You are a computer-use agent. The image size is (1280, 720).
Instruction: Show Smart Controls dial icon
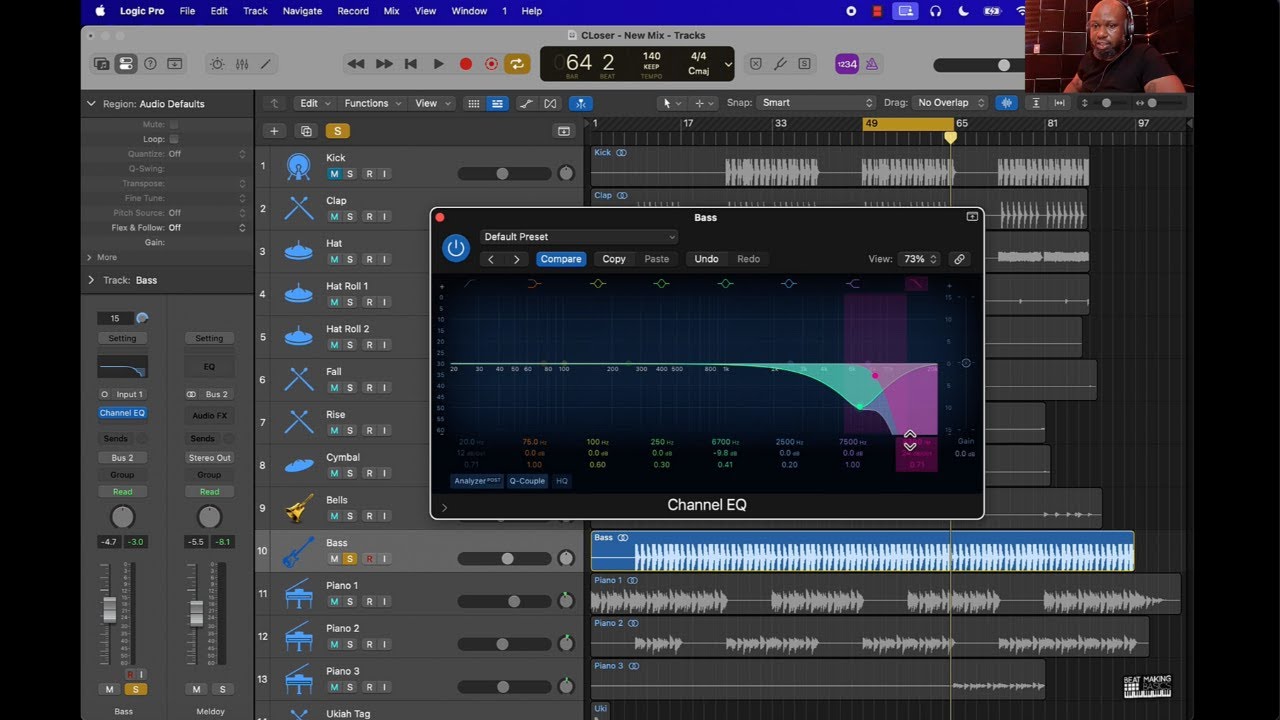point(217,64)
